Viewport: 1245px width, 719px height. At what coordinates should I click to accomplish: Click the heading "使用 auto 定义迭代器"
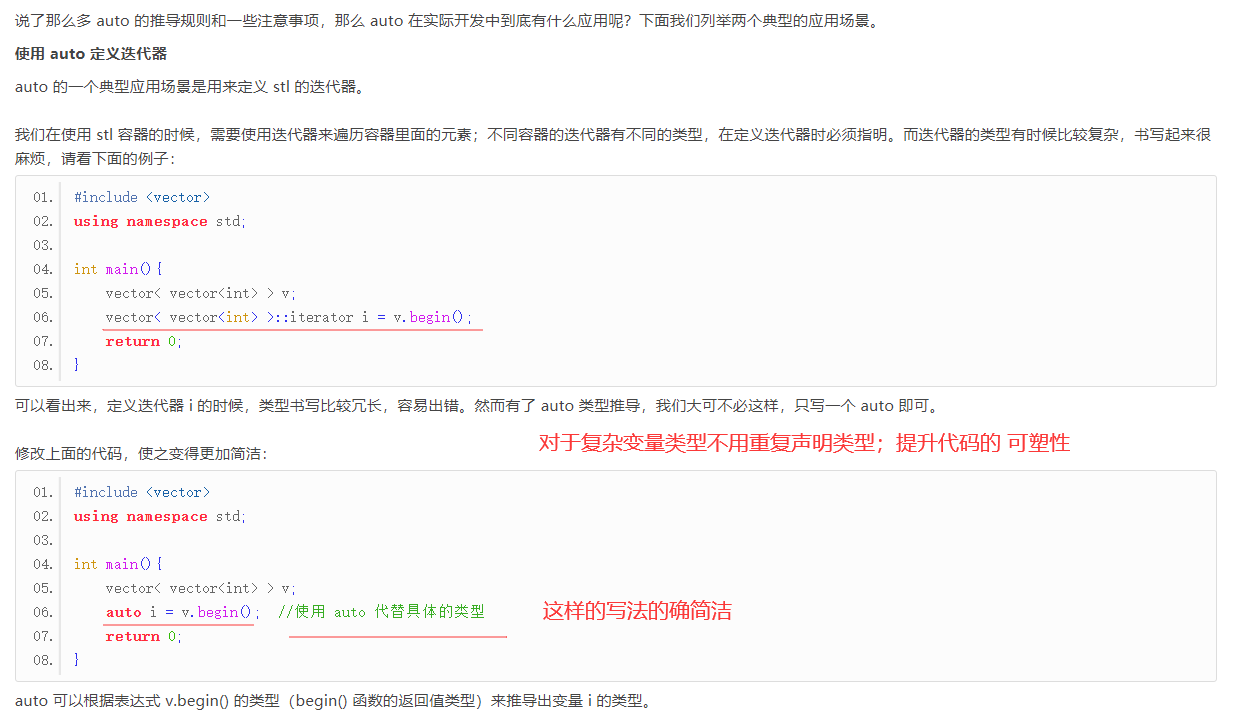(x=91, y=54)
